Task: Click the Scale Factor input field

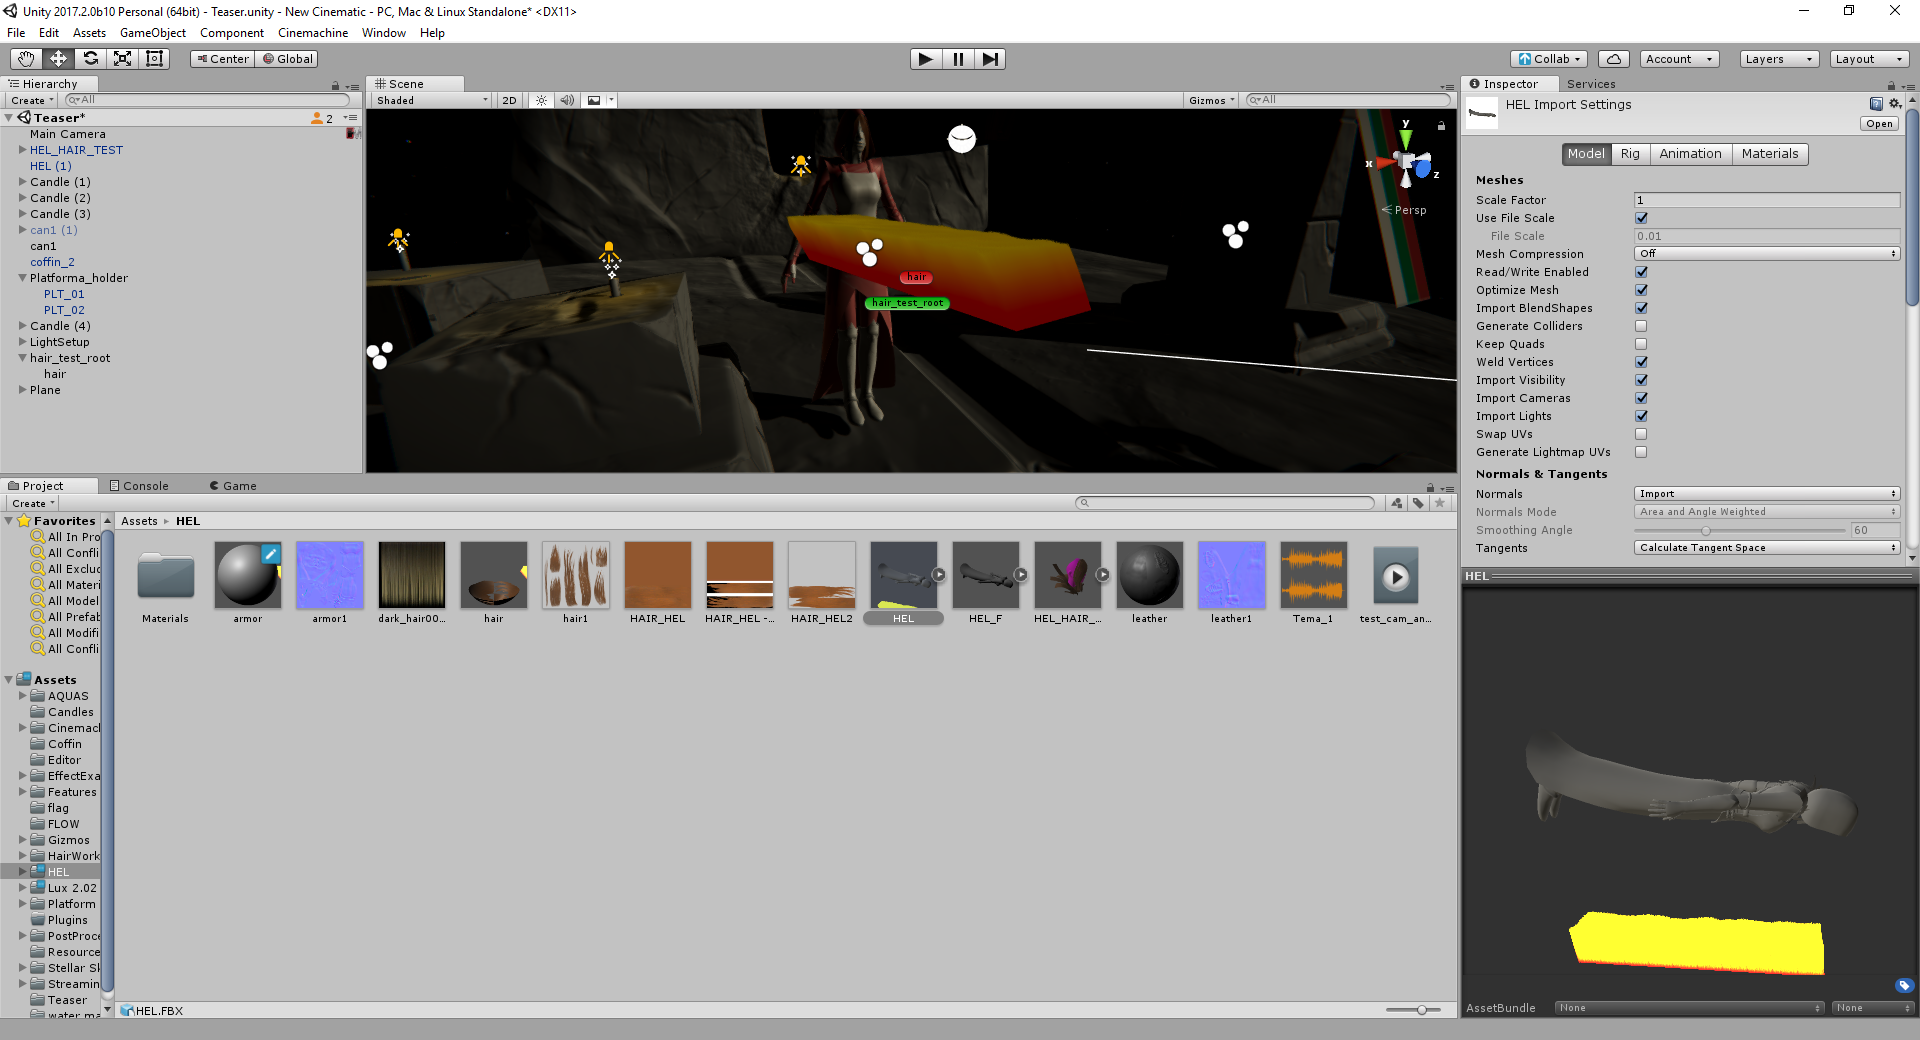Action: tap(1767, 200)
